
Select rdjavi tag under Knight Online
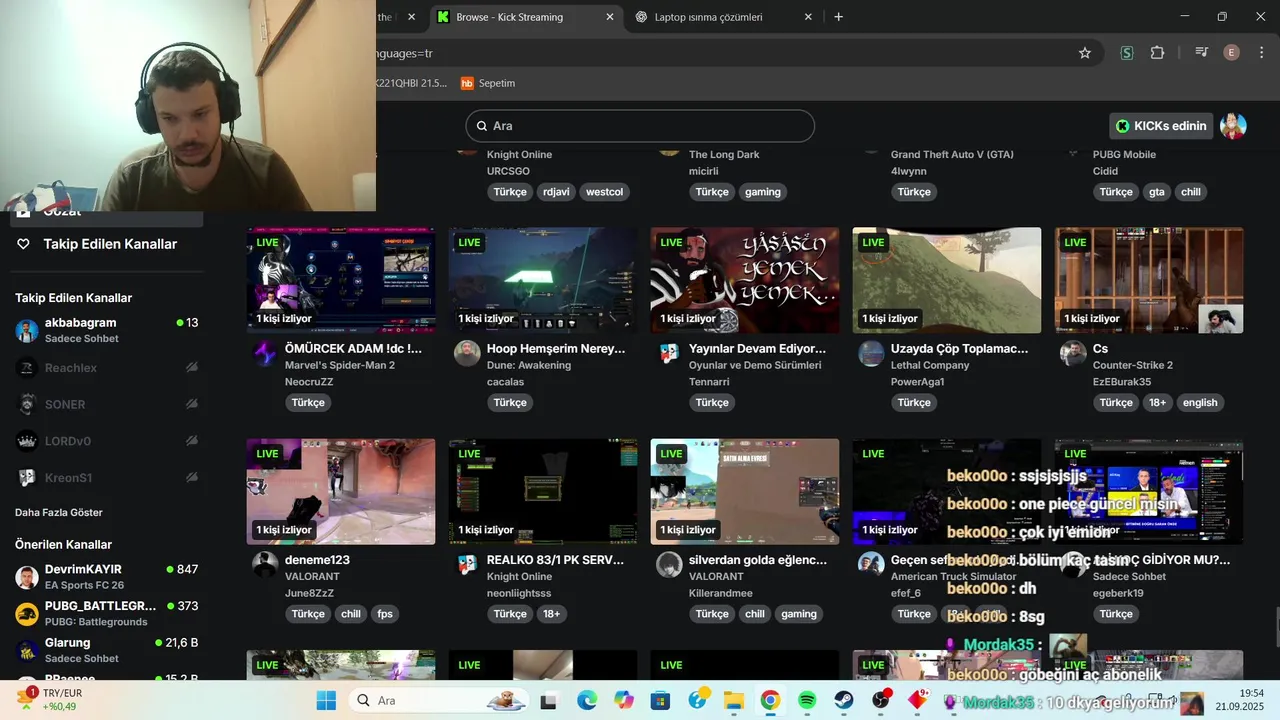pyautogui.click(x=556, y=192)
